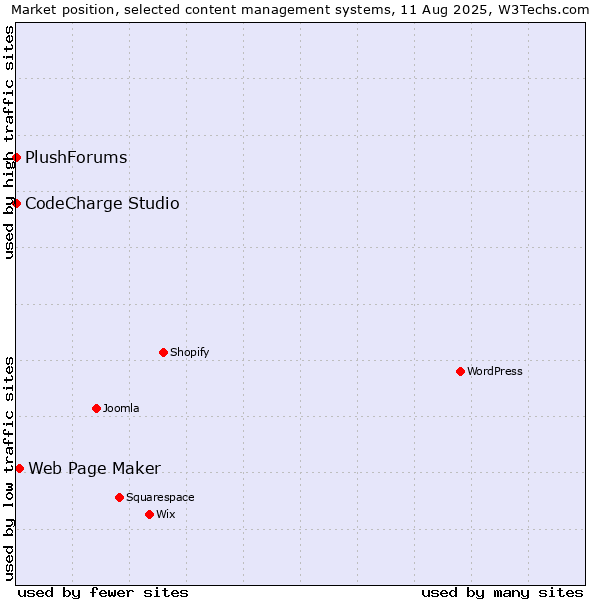Click the Shopify red data point
The width and height of the screenshot is (600, 600).
click(x=163, y=352)
